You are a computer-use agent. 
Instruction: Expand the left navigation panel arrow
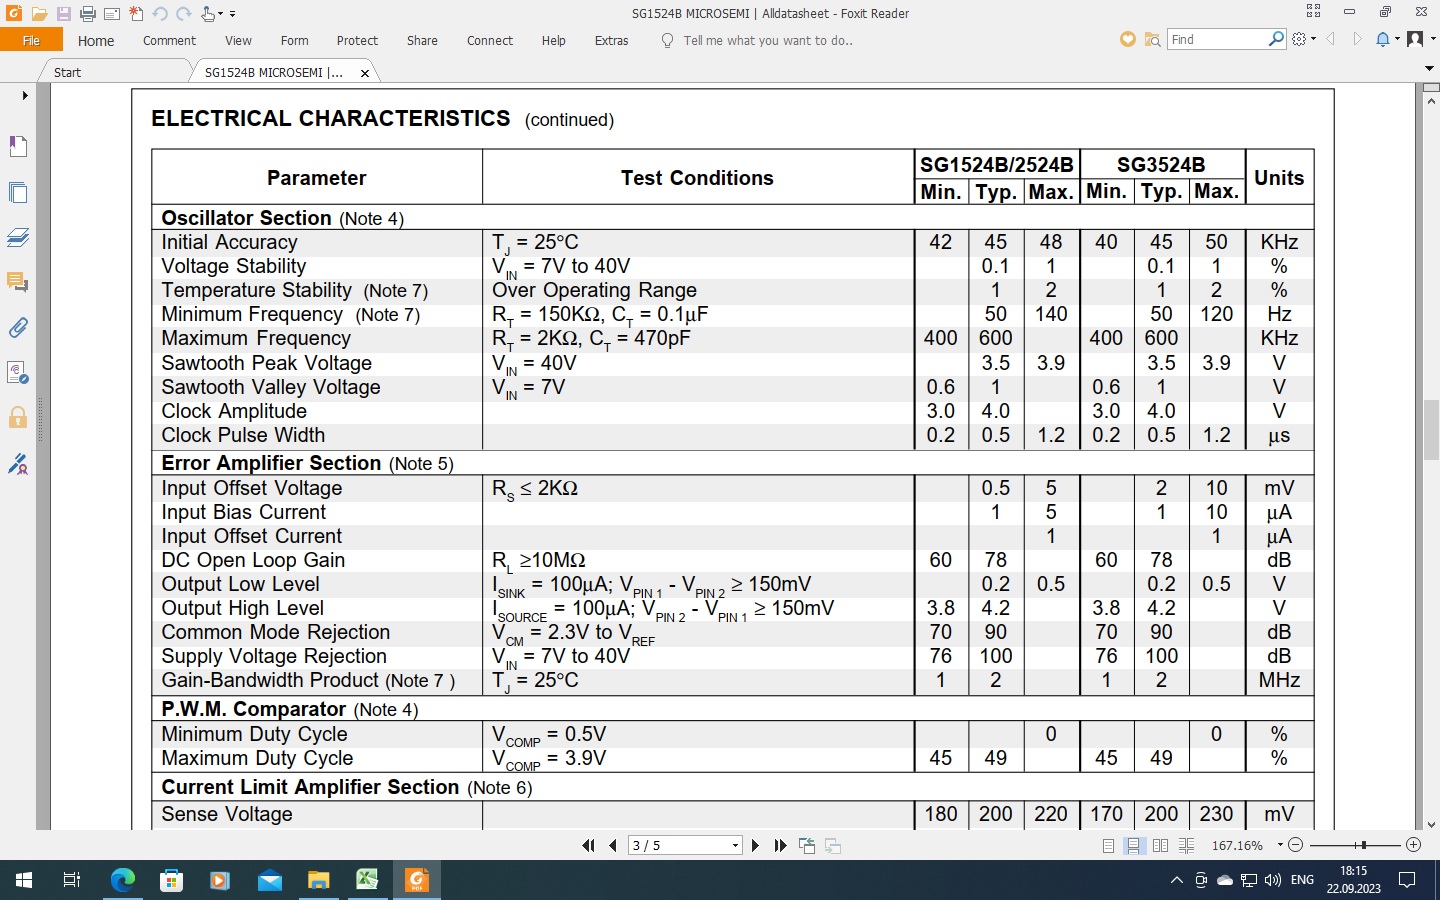(x=25, y=96)
